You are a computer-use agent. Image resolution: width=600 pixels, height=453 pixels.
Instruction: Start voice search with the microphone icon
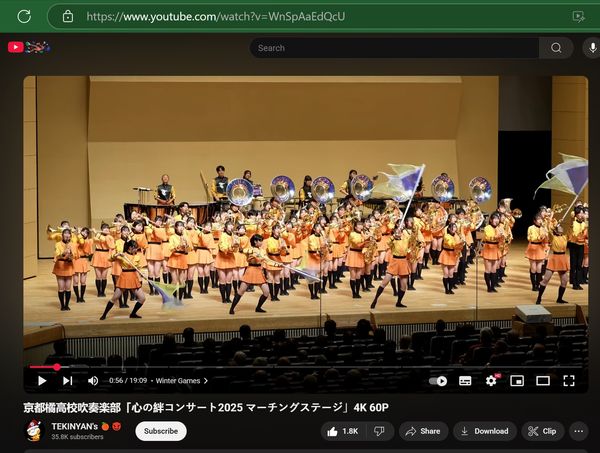[592, 48]
